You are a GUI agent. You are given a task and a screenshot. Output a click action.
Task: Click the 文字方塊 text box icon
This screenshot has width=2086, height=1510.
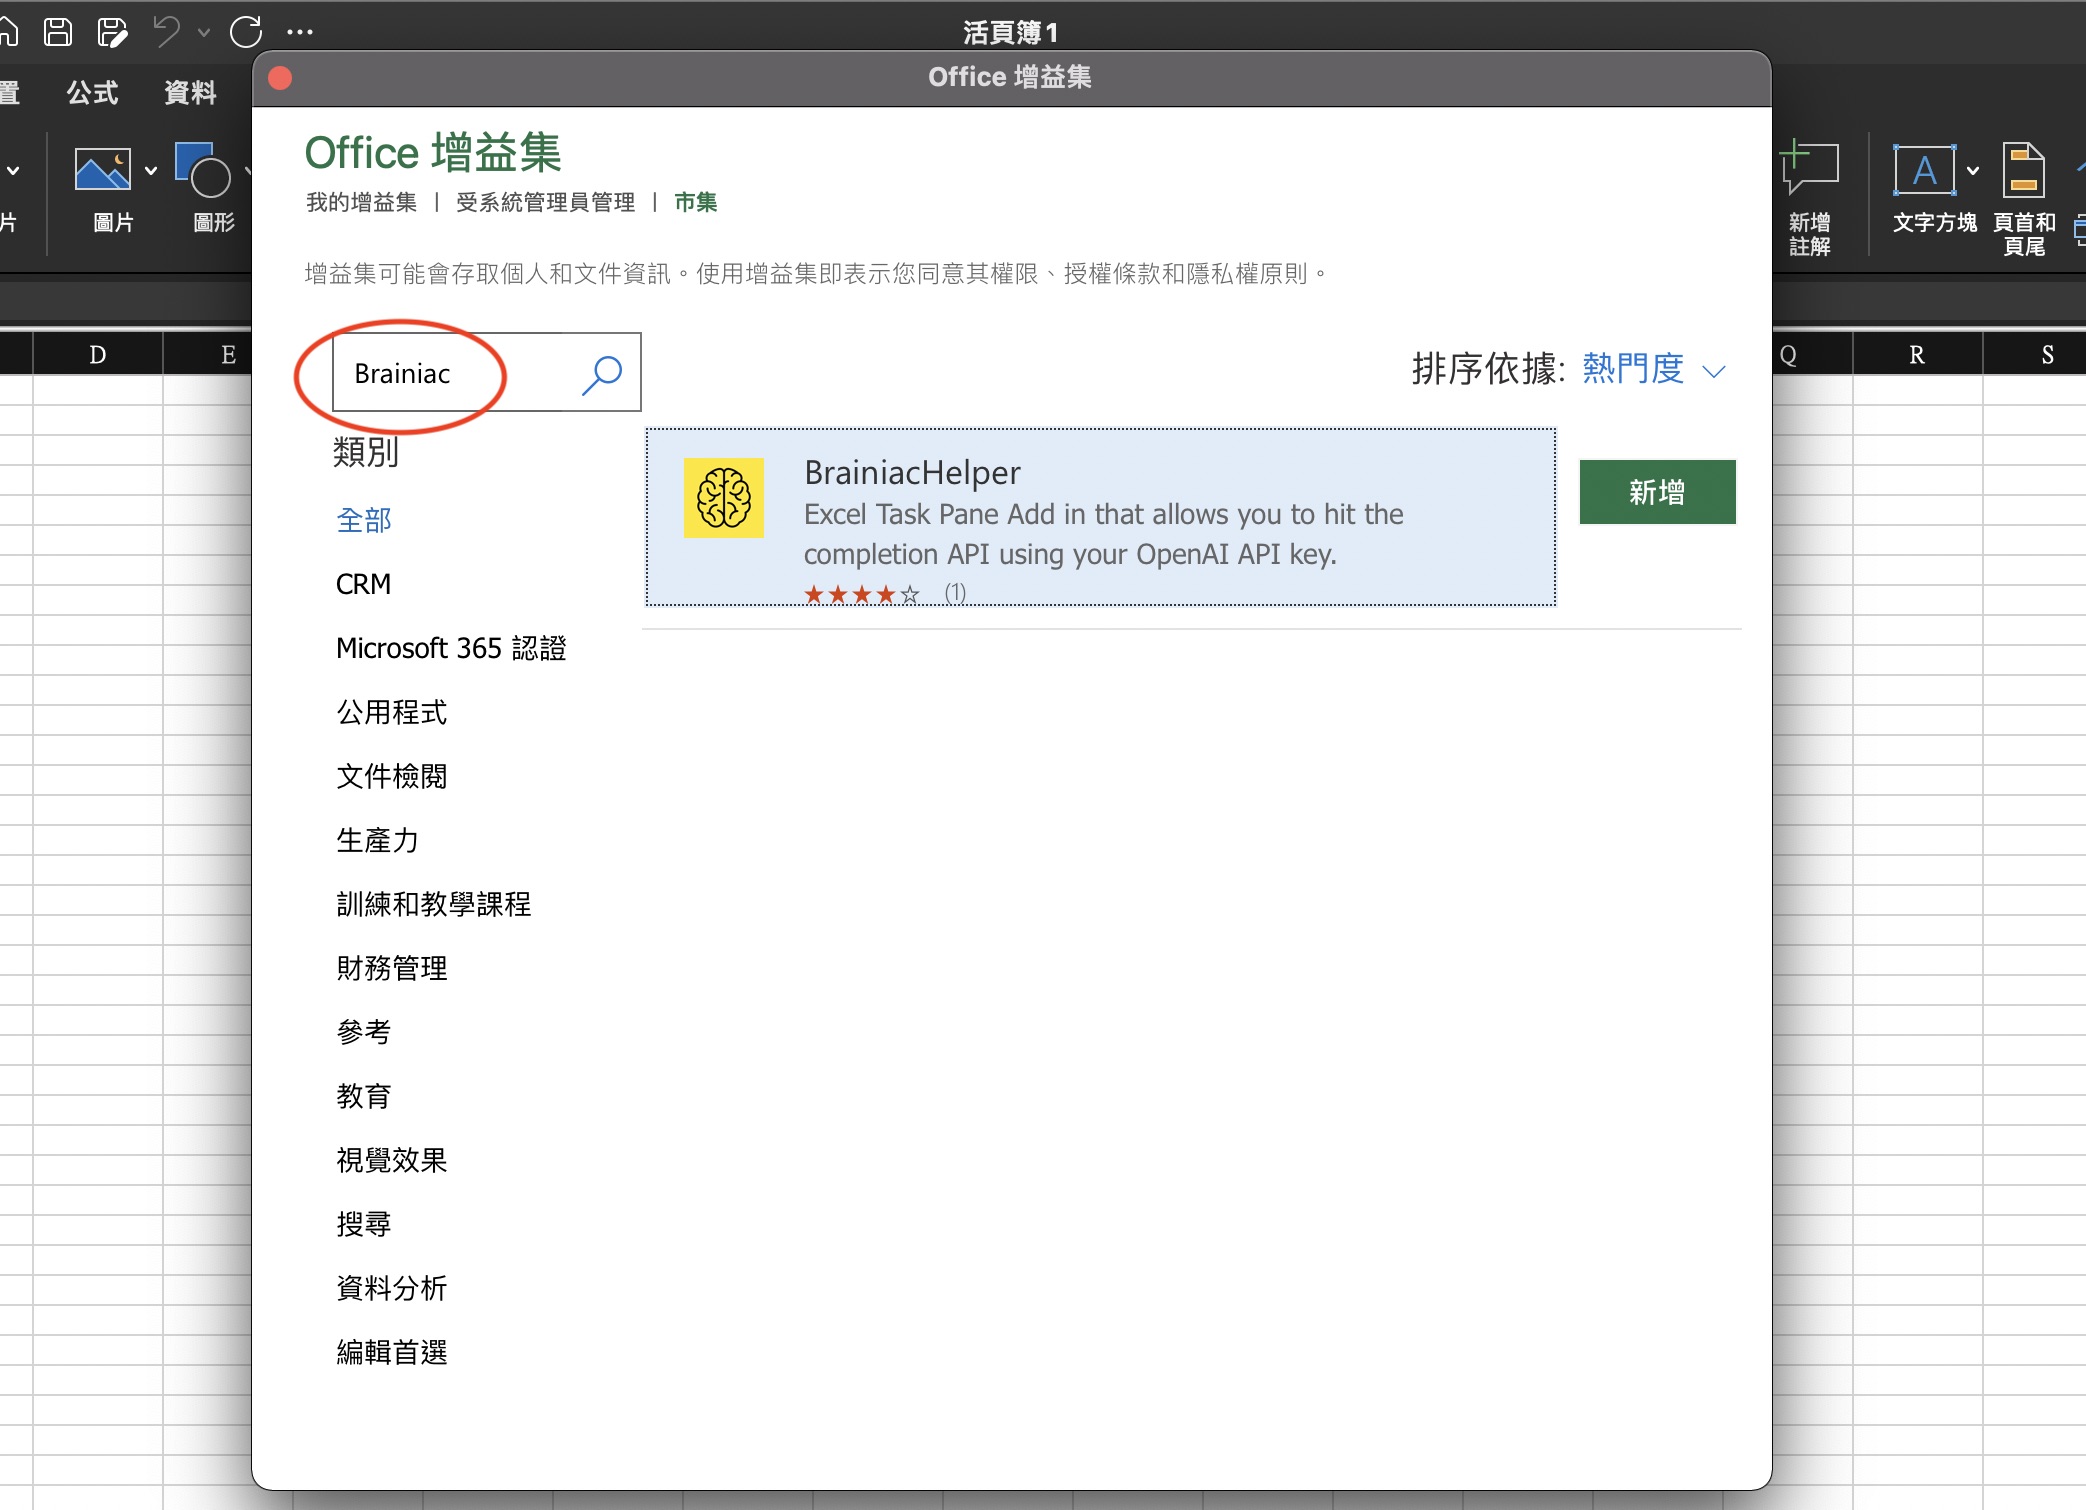coord(1925,170)
